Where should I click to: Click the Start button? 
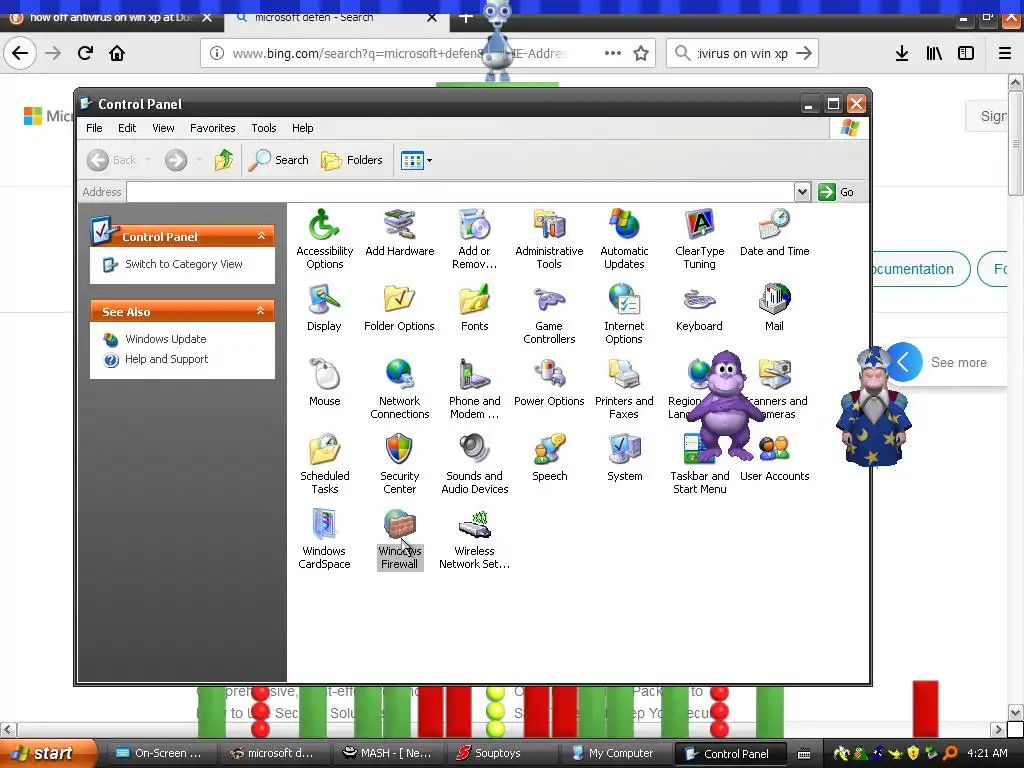coord(49,753)
